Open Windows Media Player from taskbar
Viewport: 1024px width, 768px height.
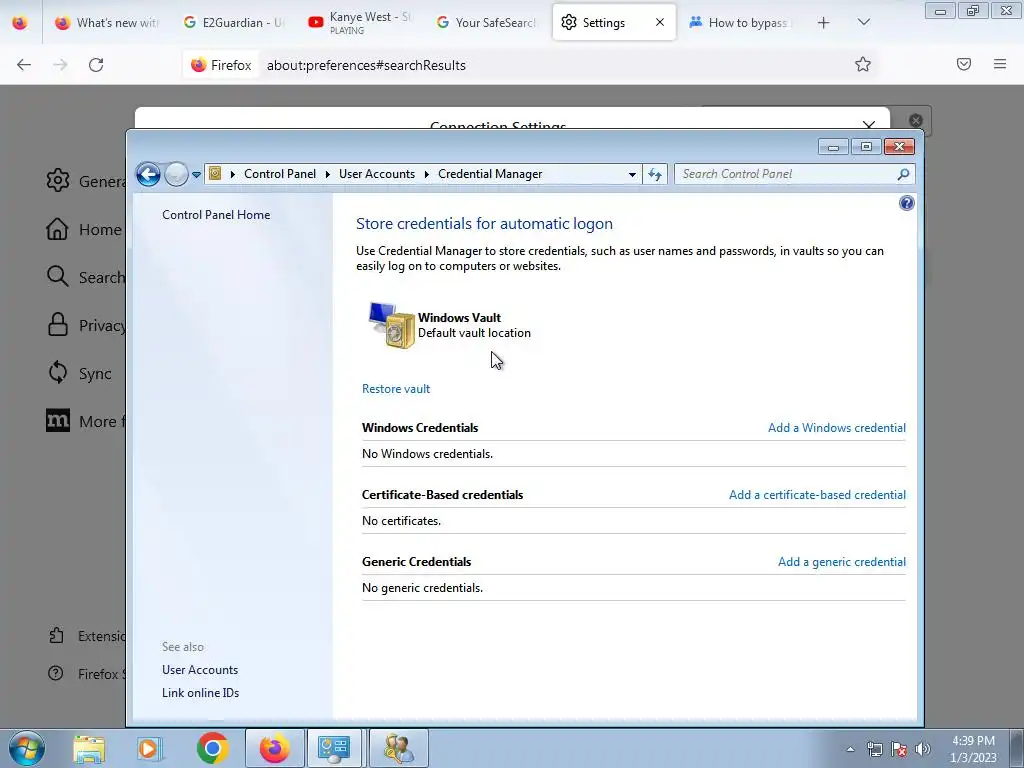pos(150,748)
